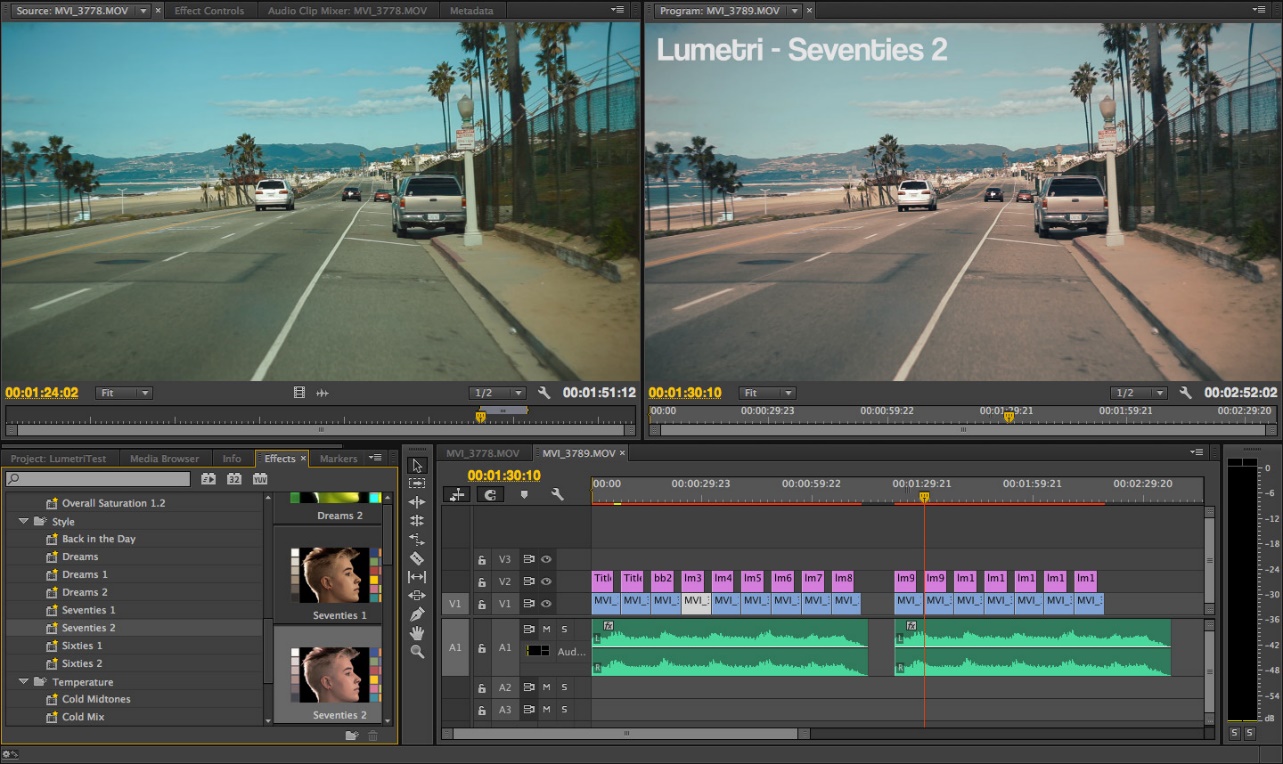Select the Slide tool
Image resolution: width=1283 pixels, height=764 pixels.
(x=417, y=595)
